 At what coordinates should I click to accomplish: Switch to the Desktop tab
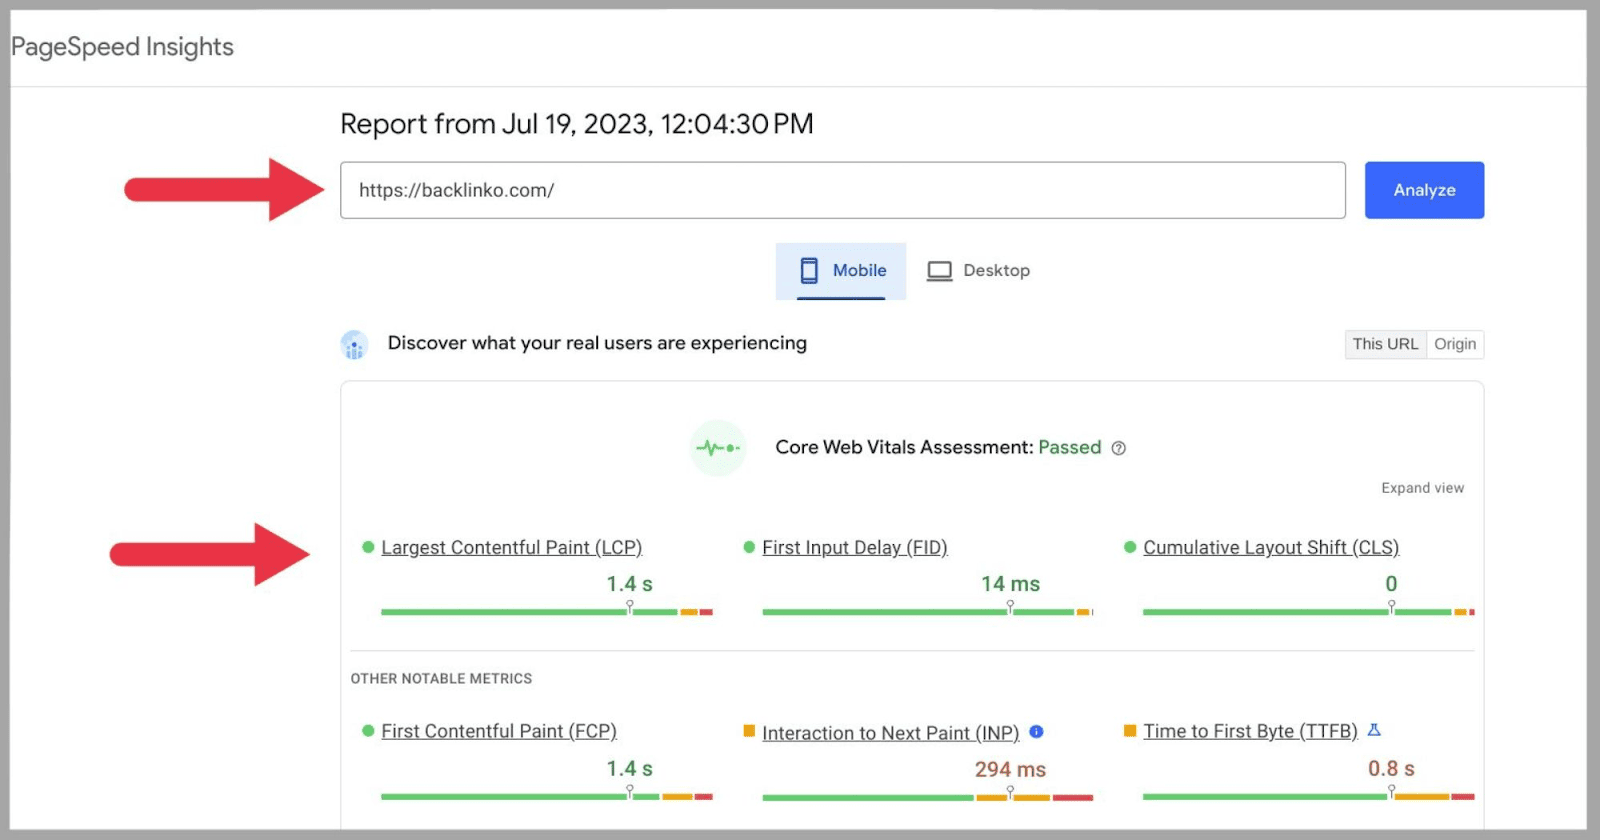coord(978,271)
